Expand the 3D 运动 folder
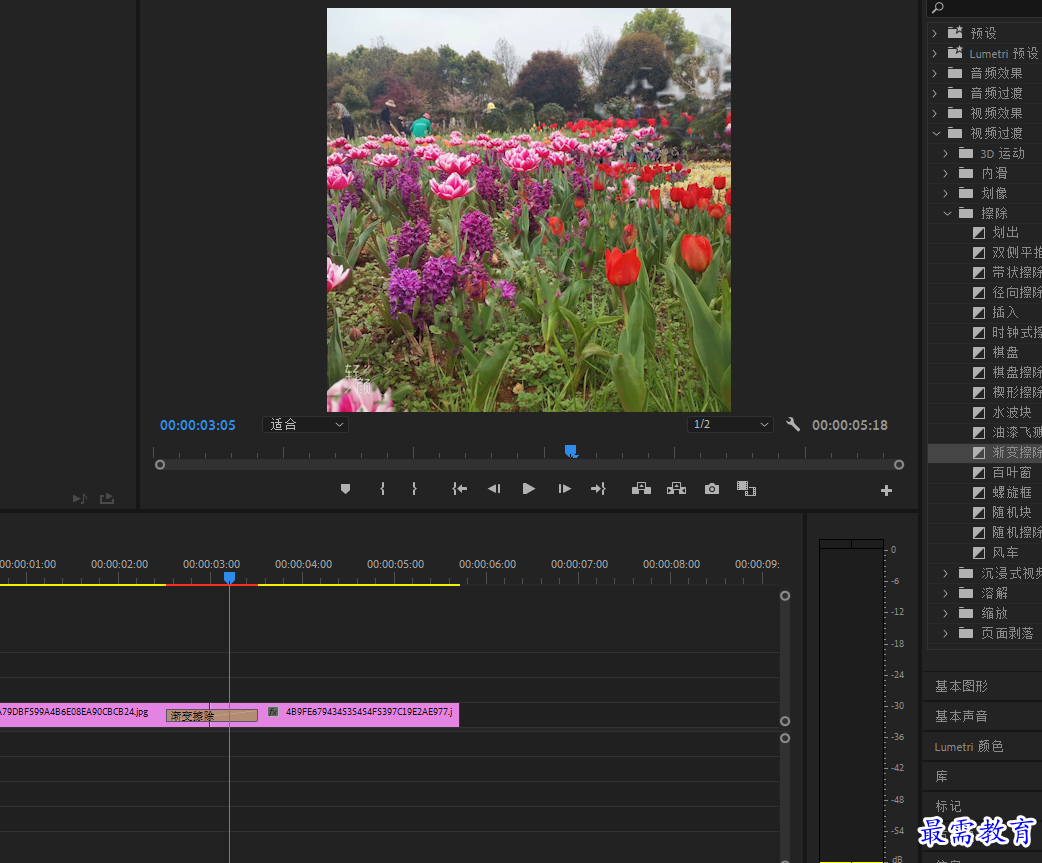This screenshot has width=1042, height=863. coord(946,153)
